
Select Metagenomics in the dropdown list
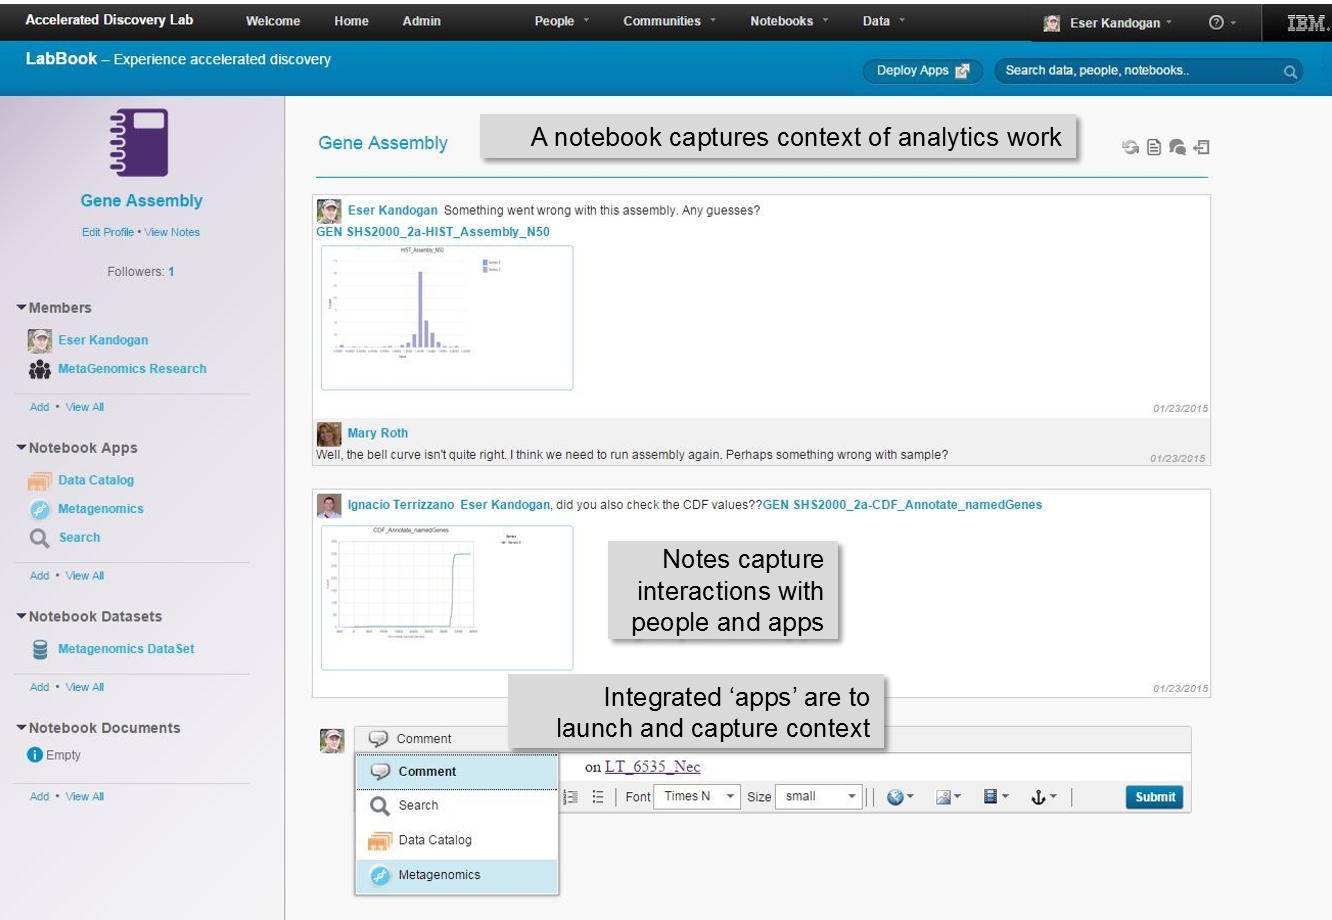[457, 876]
